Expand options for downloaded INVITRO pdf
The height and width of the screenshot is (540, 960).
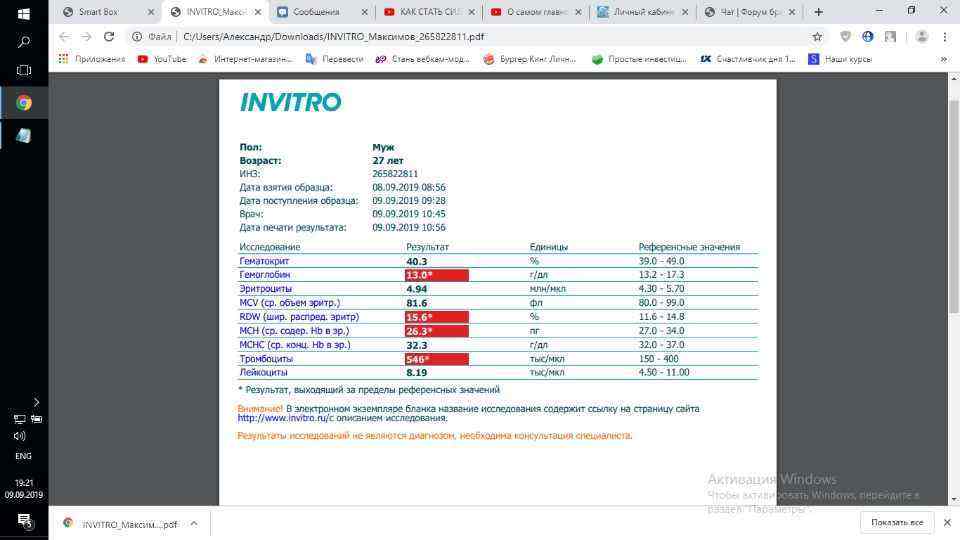(194, 523)
